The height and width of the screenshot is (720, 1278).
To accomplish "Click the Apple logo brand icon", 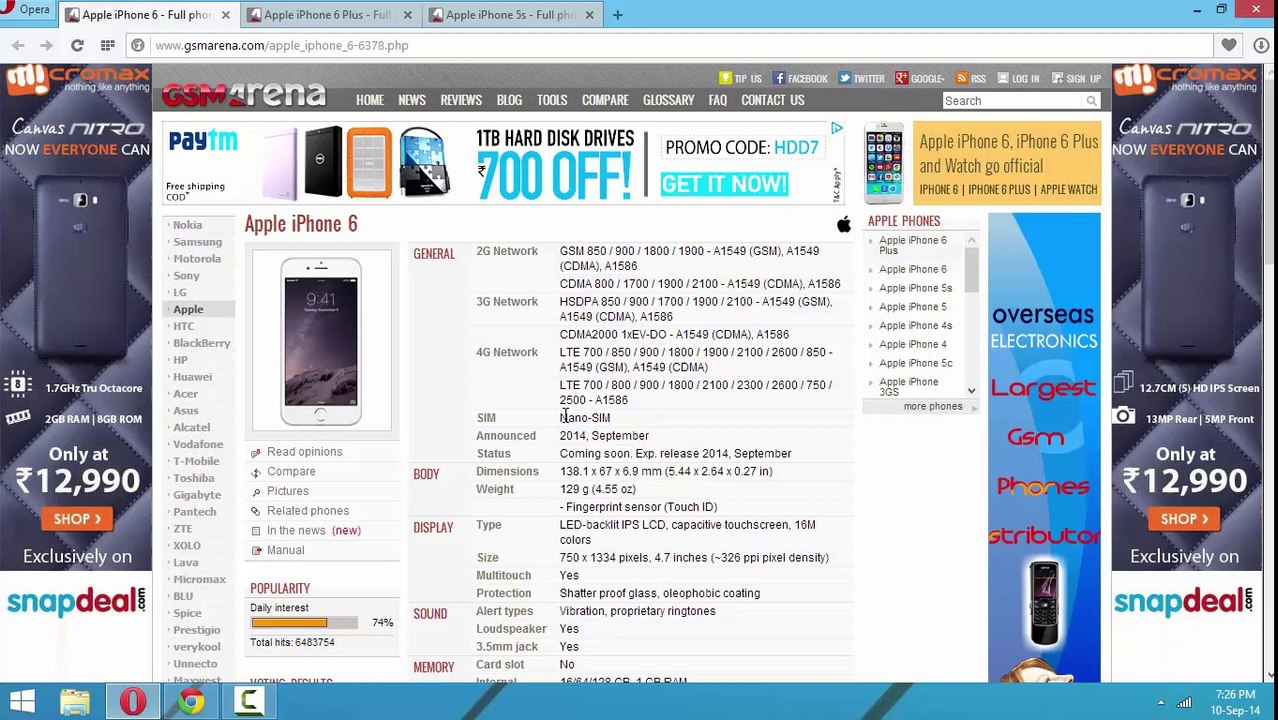I will 844,225.
